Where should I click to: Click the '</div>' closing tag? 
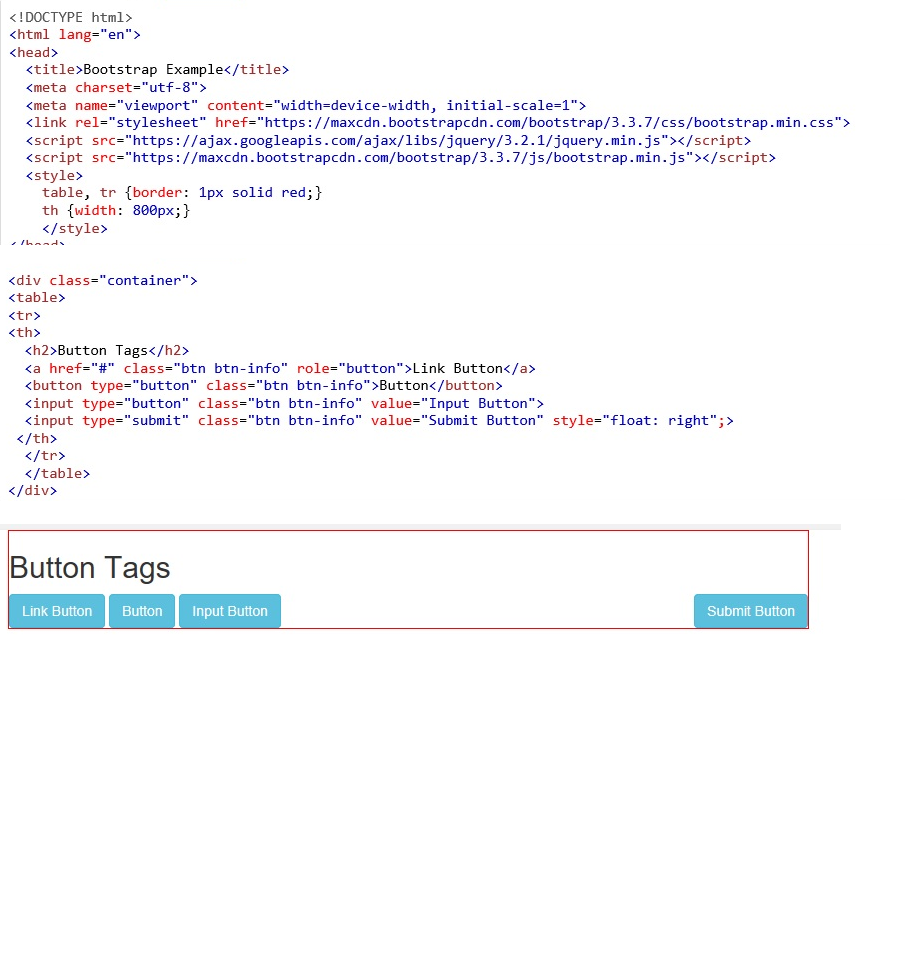point(33,491)
